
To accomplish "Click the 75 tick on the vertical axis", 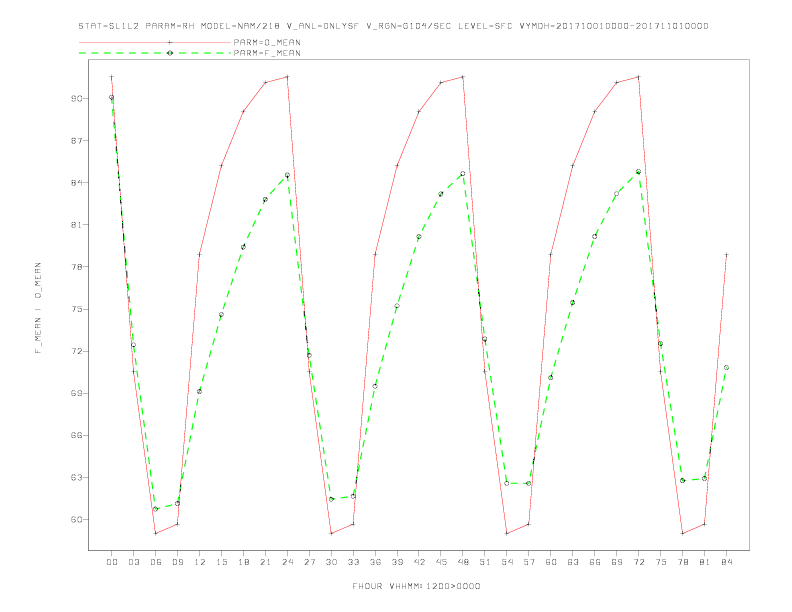I will tap(76, 309).
